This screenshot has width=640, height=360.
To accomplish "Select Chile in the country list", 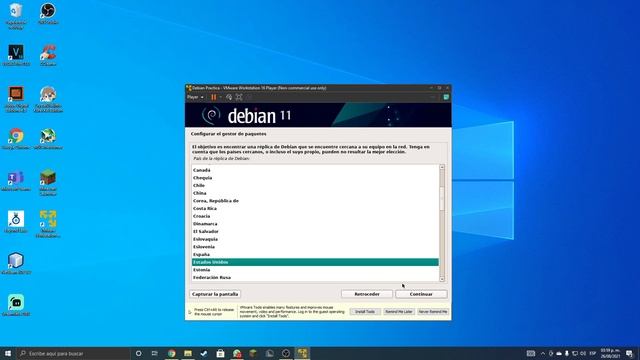I will click(316, 185).
